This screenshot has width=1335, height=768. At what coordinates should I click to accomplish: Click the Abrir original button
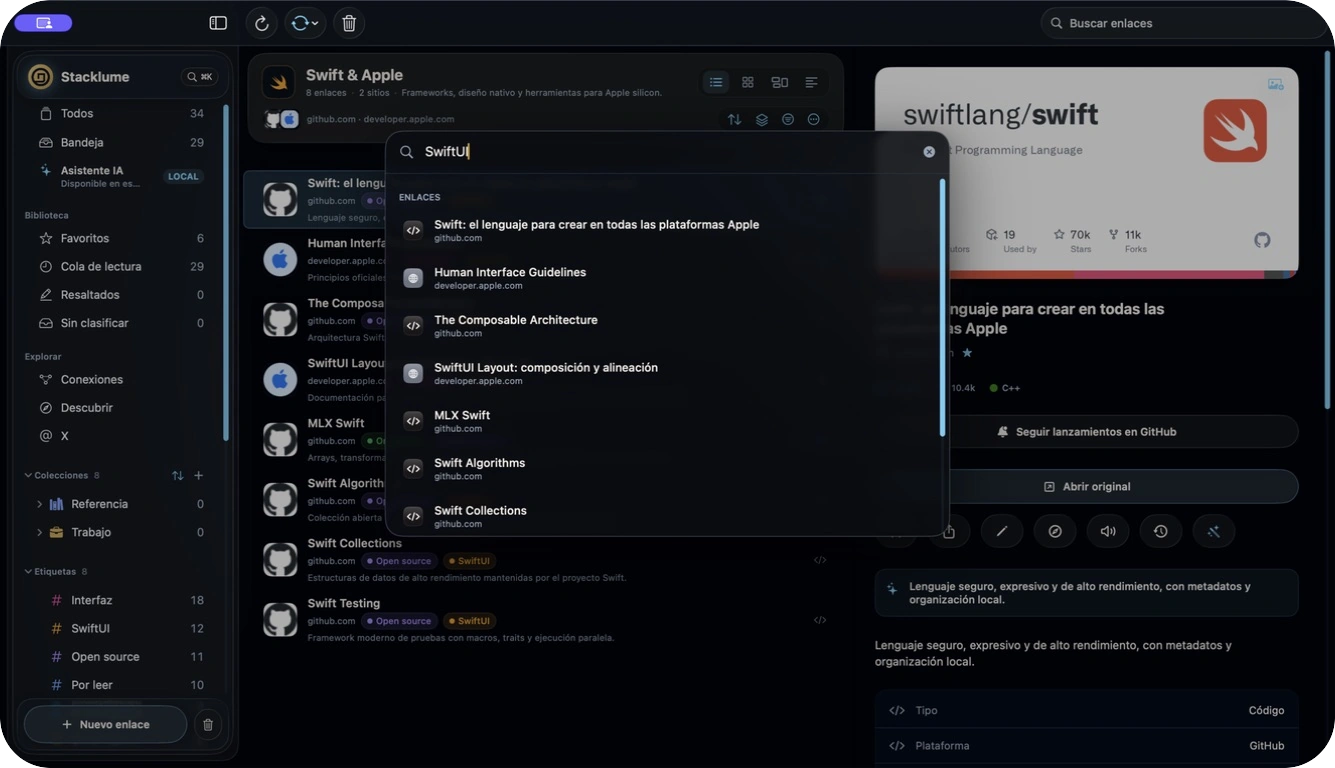point(1086,487)
